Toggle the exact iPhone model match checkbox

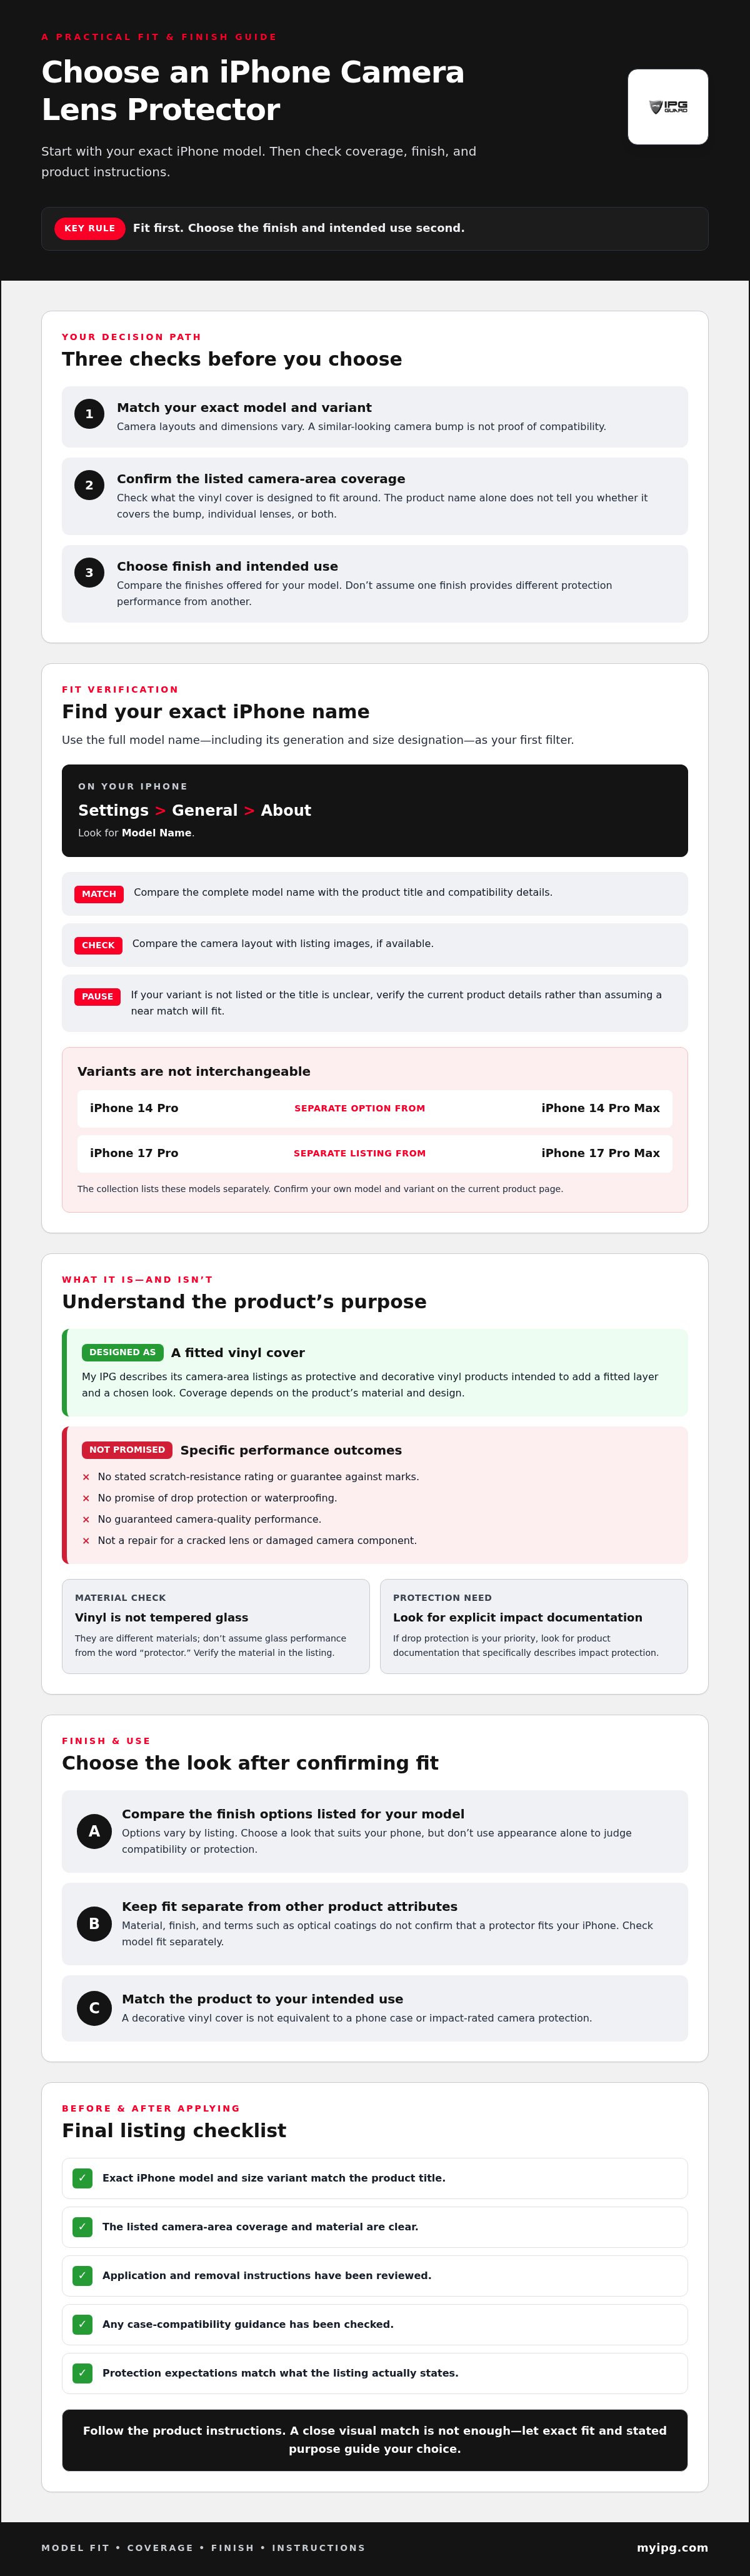click(x=82, y=2177)
